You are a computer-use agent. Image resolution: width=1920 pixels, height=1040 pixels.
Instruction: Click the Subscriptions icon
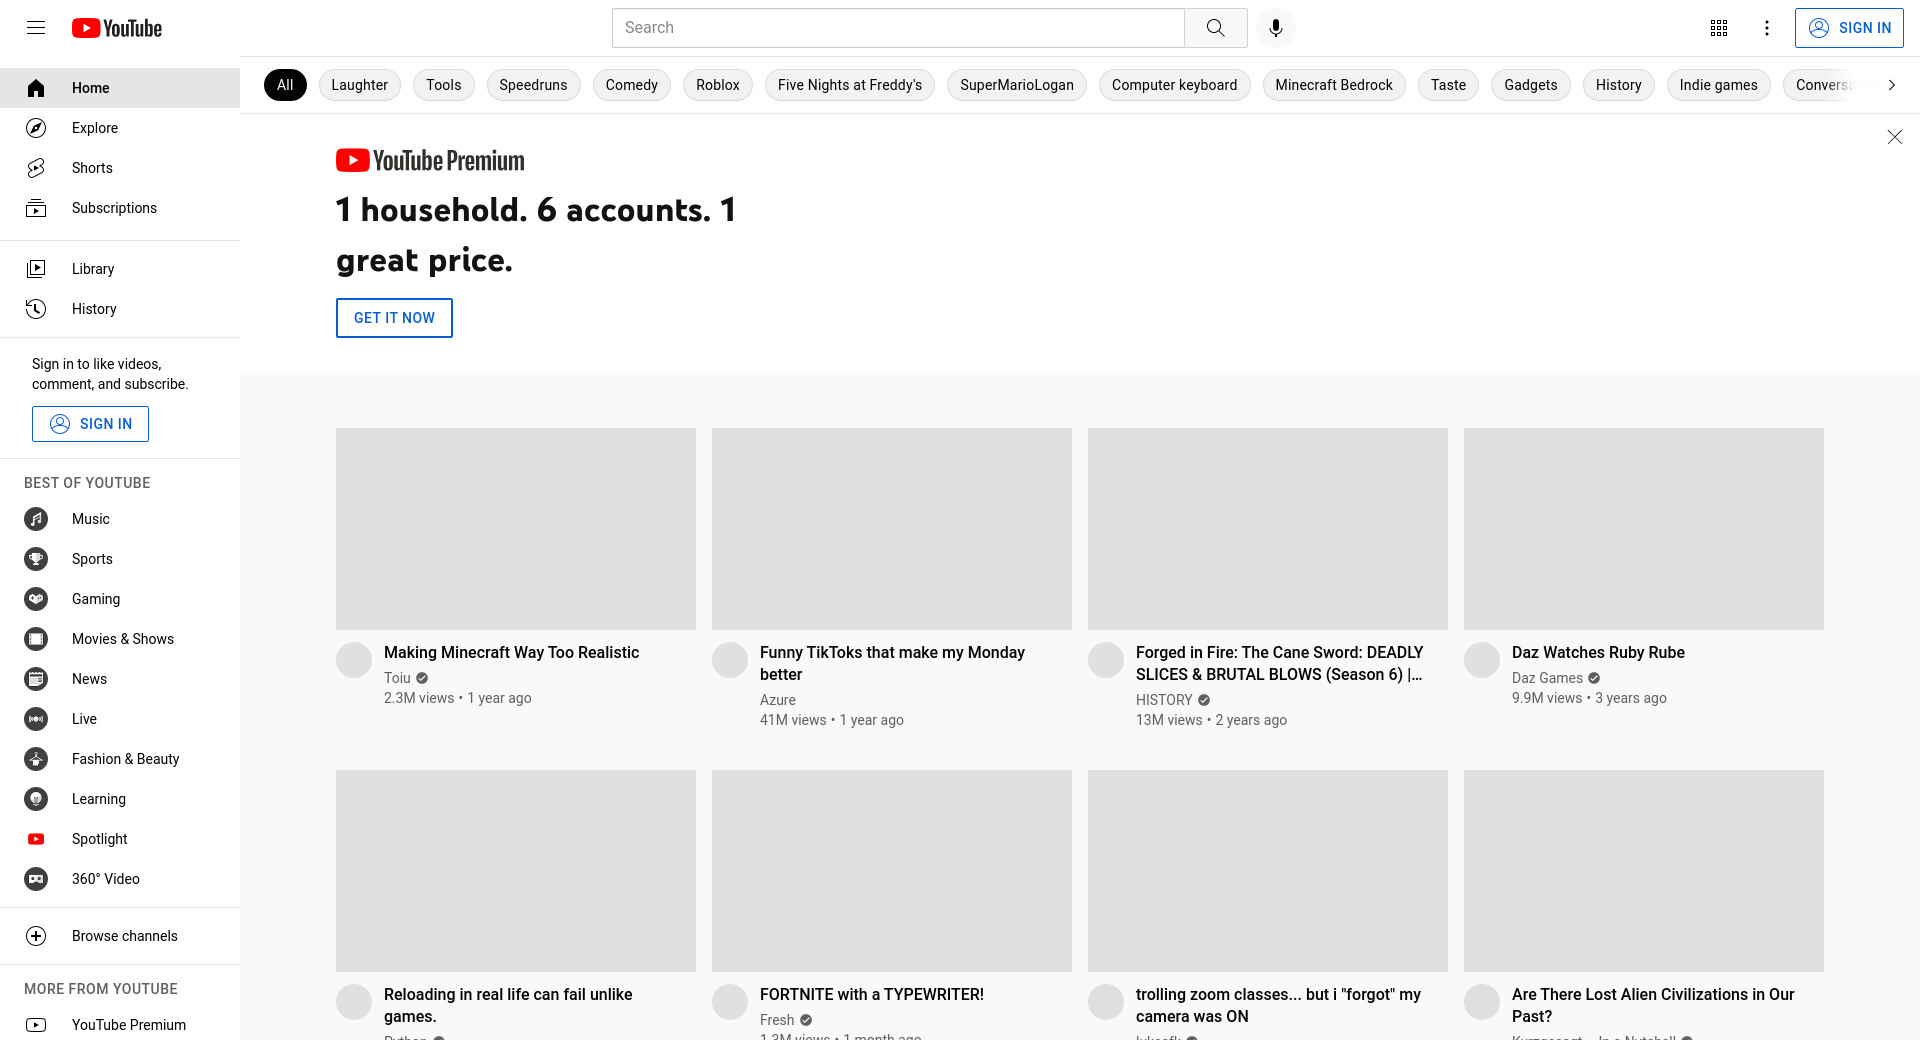(36, 208)
